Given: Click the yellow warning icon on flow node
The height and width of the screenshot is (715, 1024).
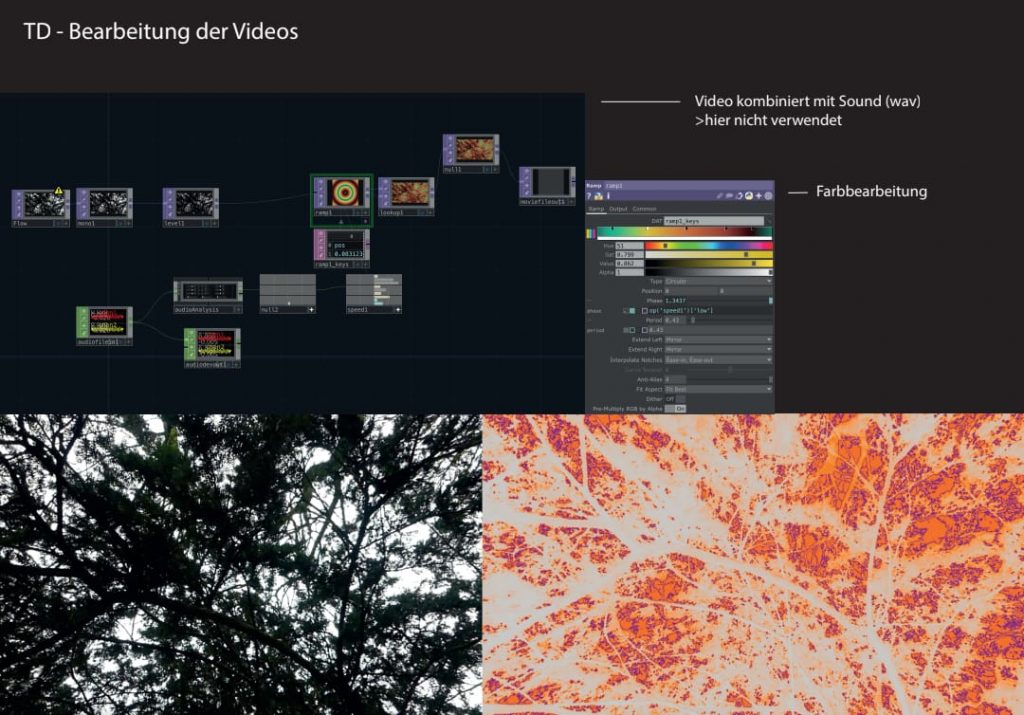Looking at the screenshot, I should [x=58, y=190].
